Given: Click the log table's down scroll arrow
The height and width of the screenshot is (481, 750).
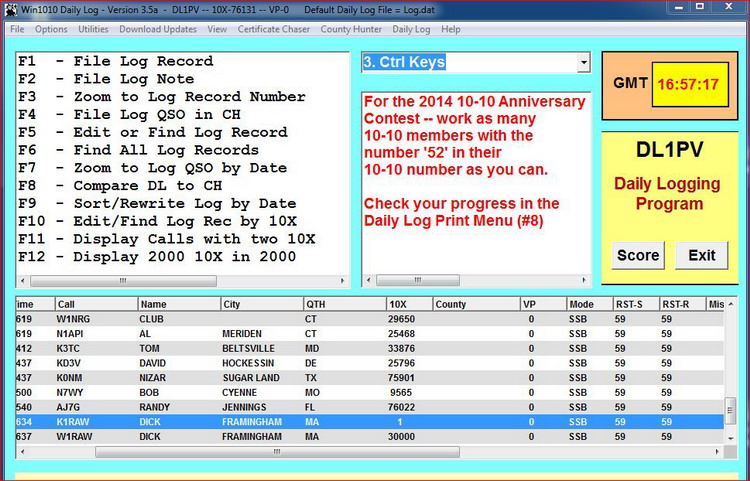Looking at the screenshot, I should (x=729, y=438).
